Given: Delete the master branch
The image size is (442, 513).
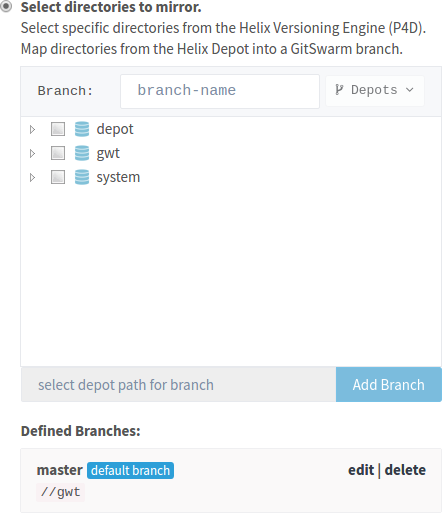Looking at the screenshot, I should click(405, 470).
